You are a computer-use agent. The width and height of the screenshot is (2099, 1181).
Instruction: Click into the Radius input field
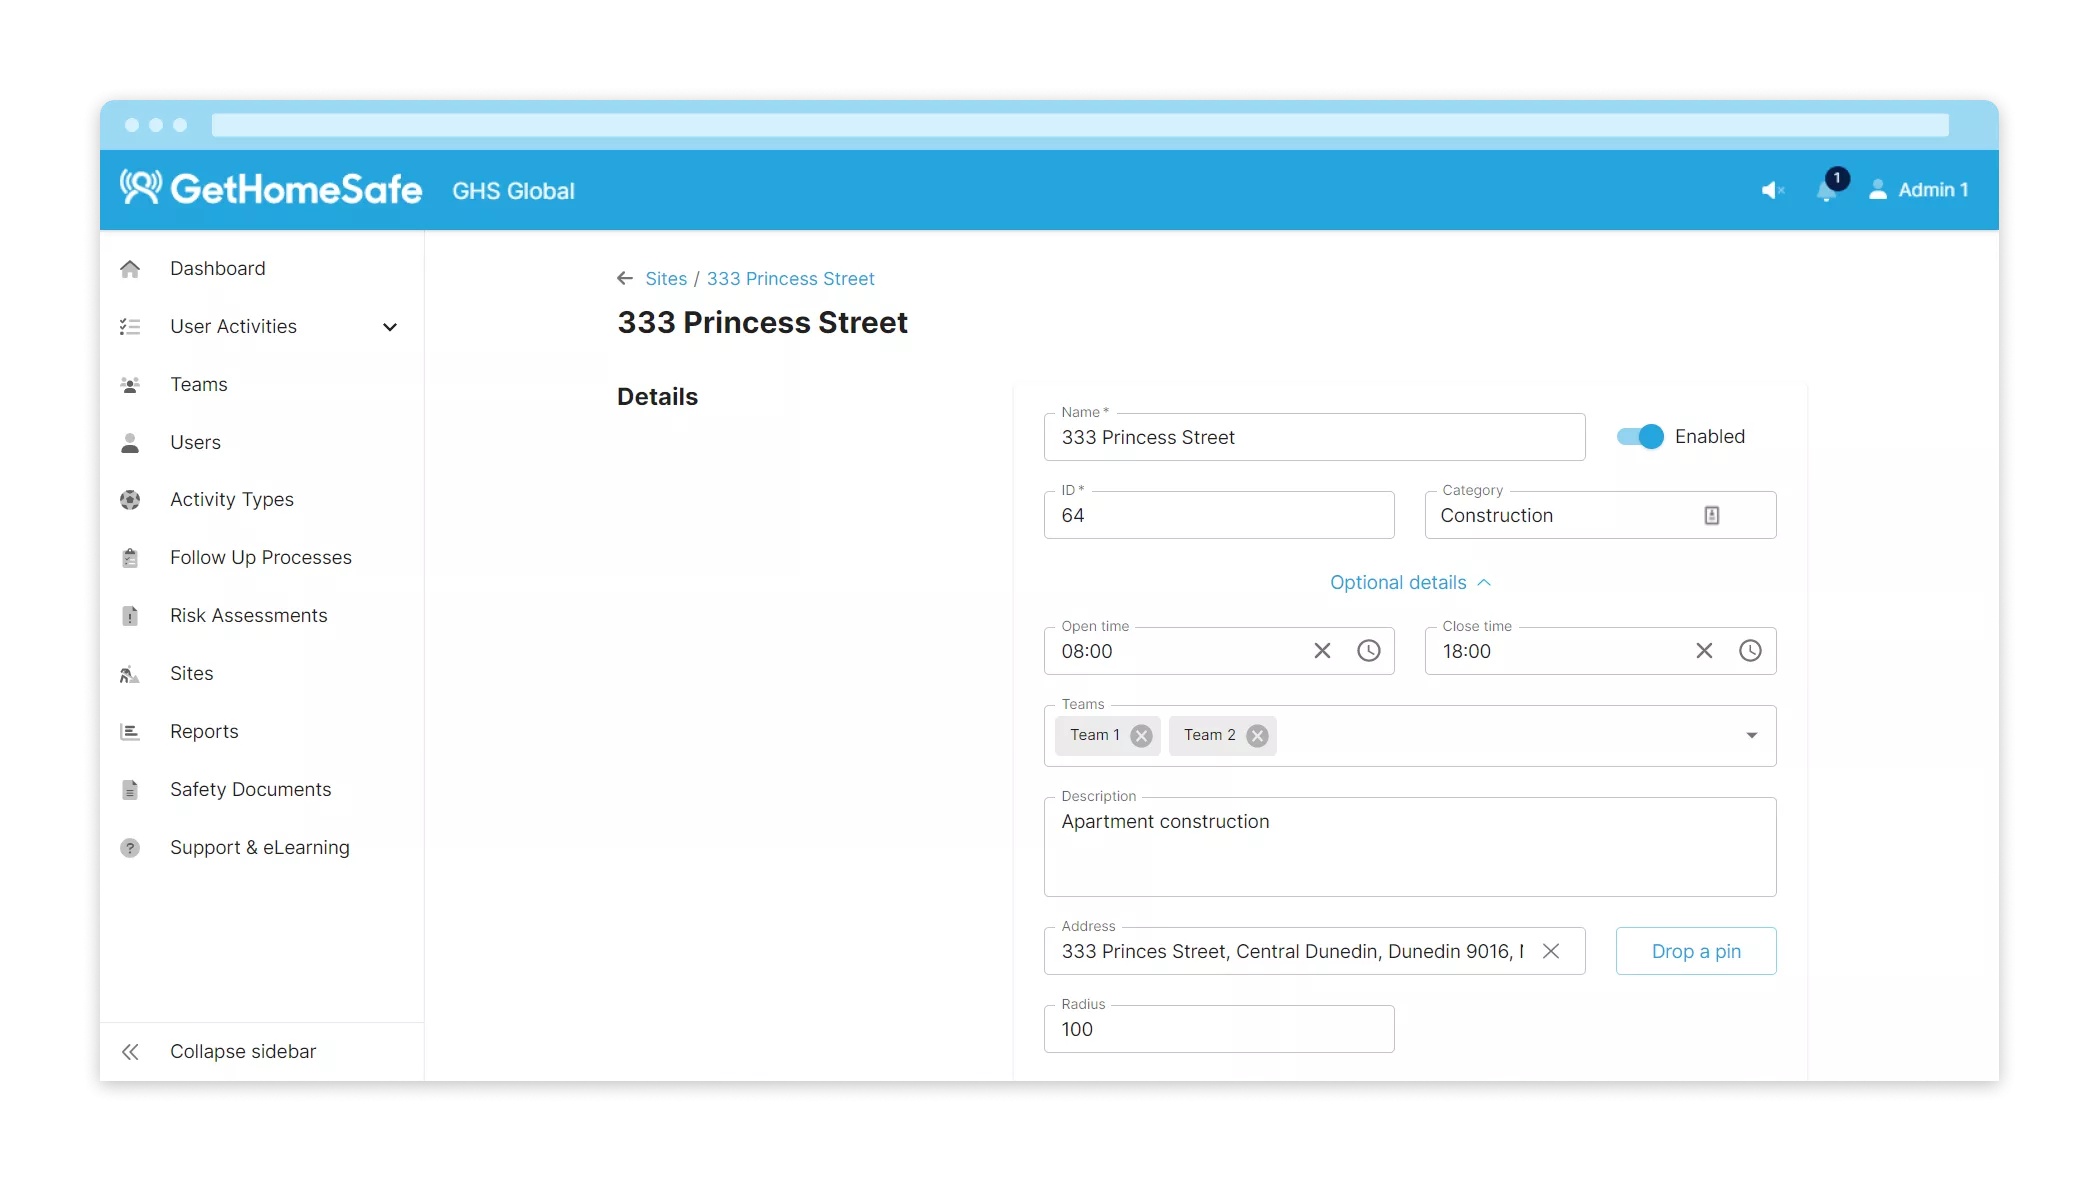(1218, 1030)
